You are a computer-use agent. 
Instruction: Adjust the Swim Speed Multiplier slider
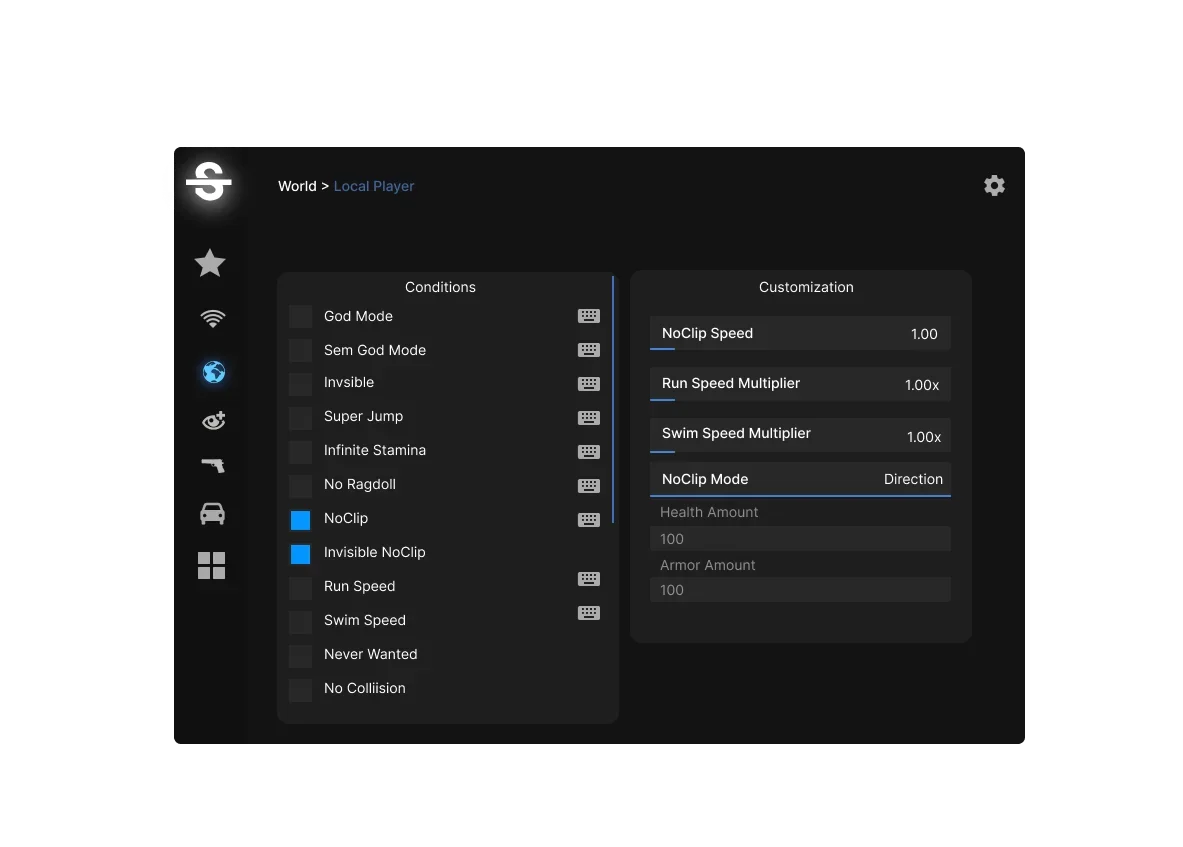(800, 435)
